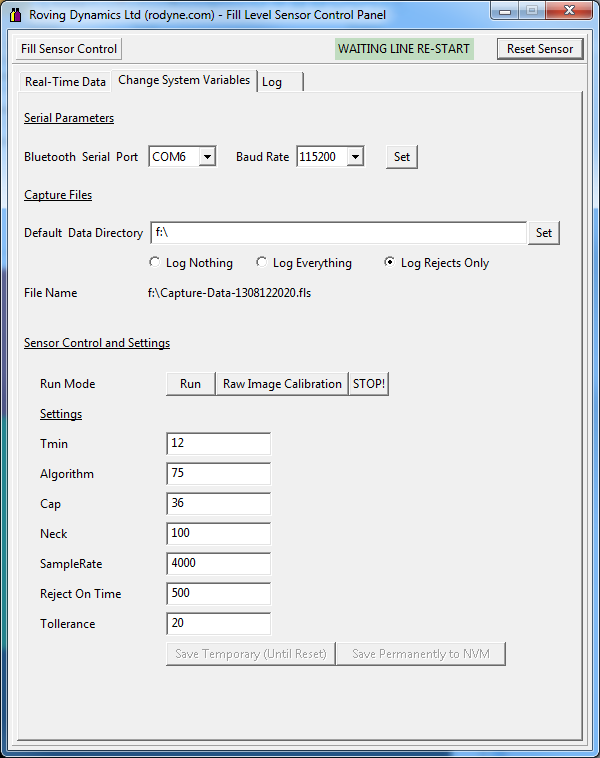Viewport: 600px width, 758px height.
Task: Minimize the Fill Level Sensor window
Action: coord(505,11)
